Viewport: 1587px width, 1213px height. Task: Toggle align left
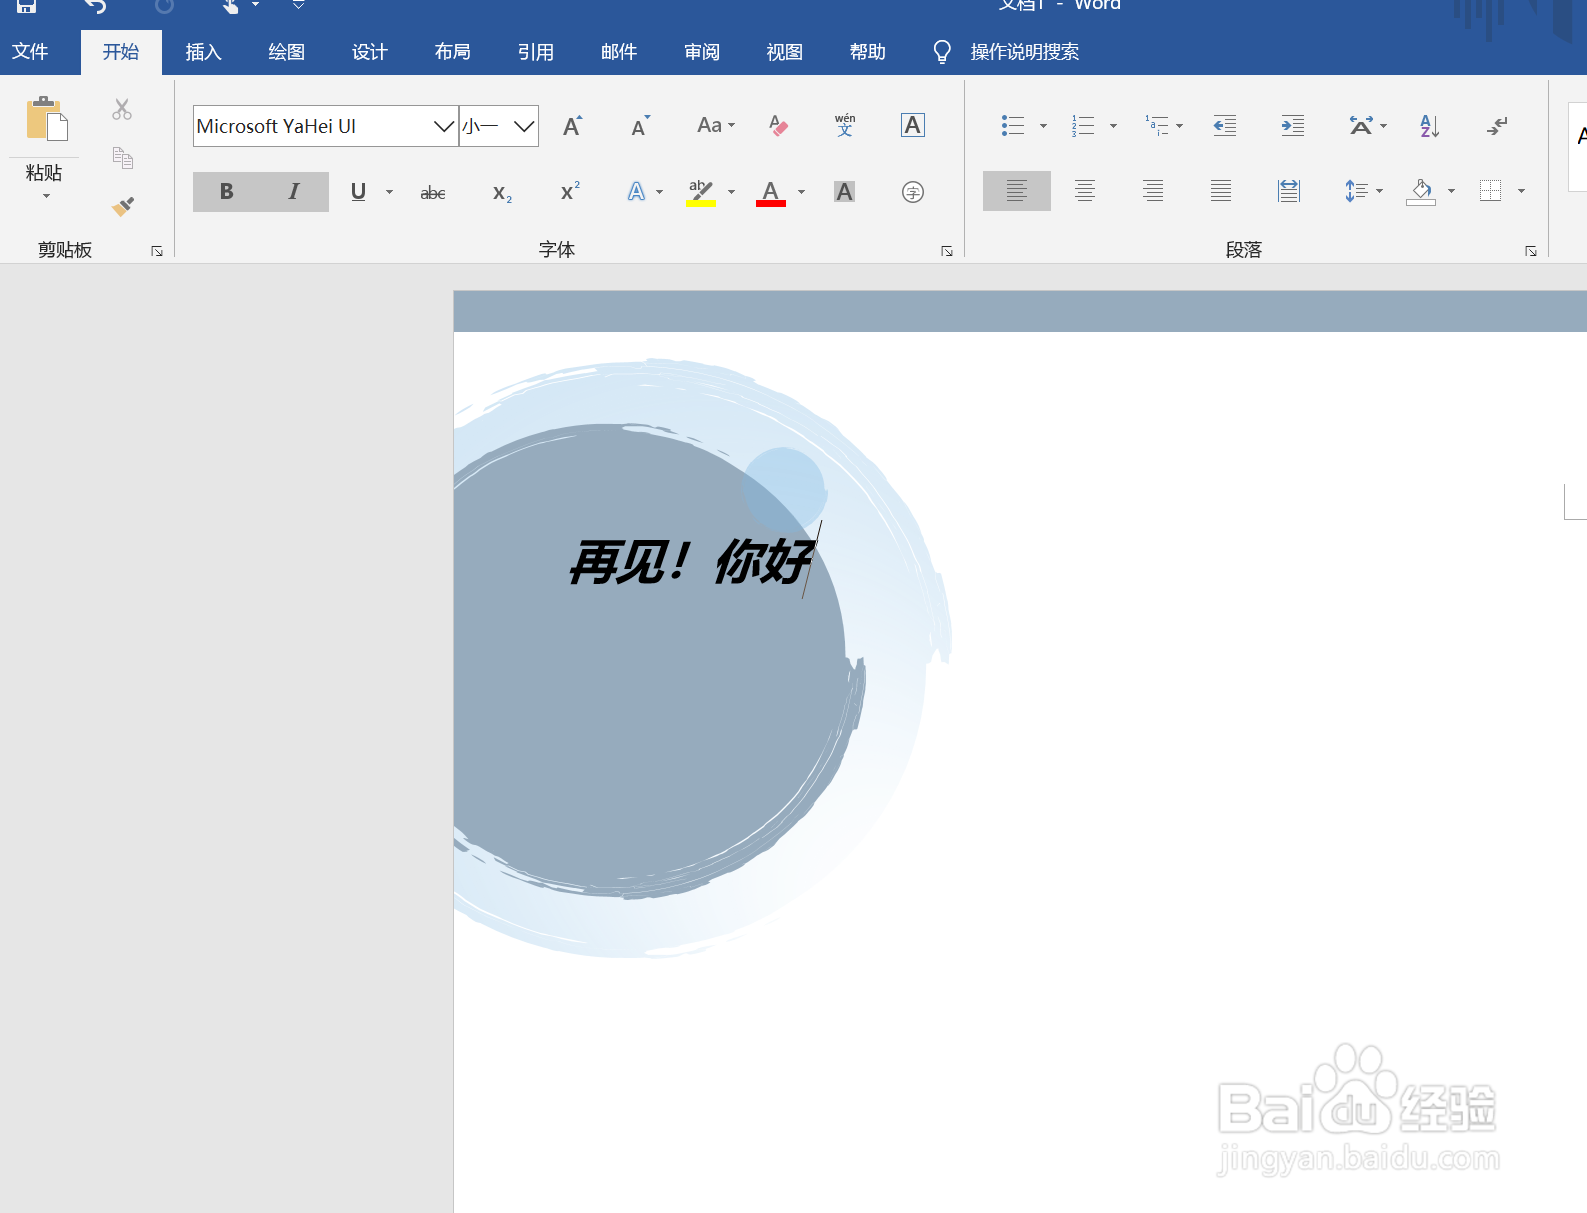click(x=1016, y=190)
